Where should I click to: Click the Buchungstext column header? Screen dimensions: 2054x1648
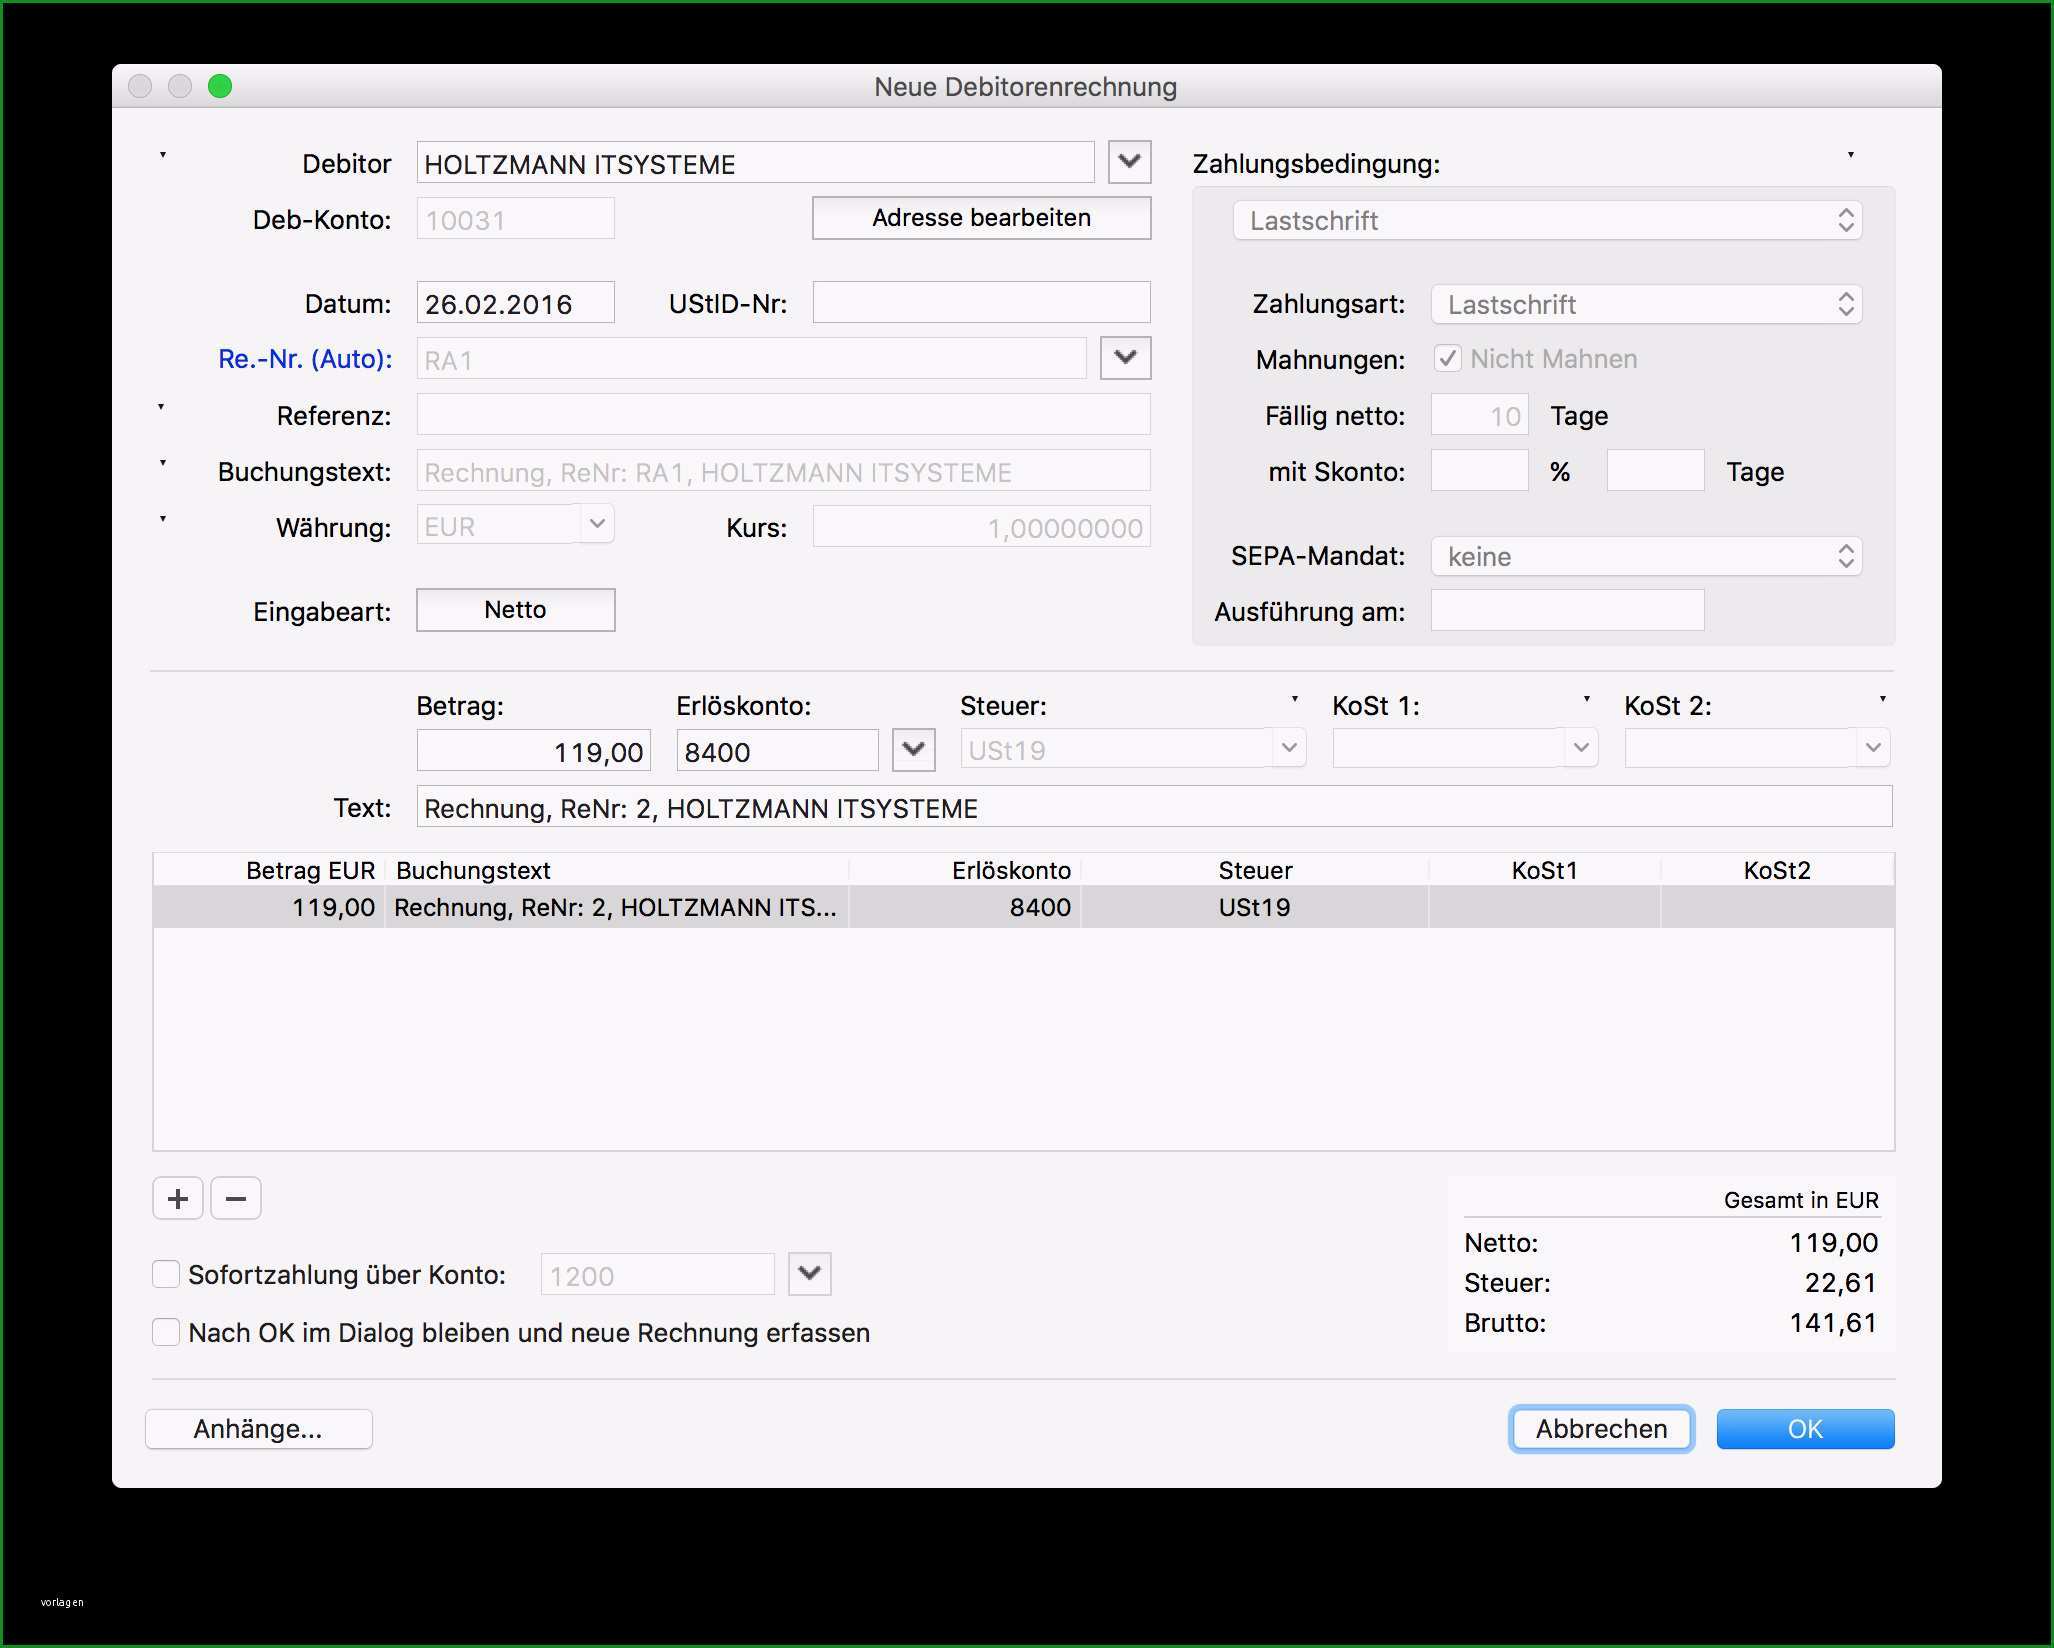pyautogui.click(x=617, y=870)
